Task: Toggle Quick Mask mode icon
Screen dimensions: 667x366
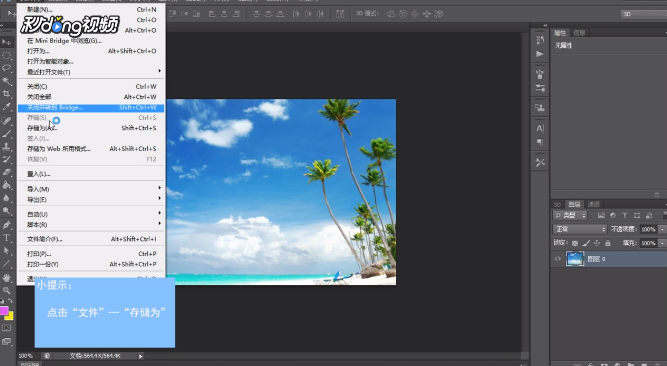Action: (x=6, y=328)
